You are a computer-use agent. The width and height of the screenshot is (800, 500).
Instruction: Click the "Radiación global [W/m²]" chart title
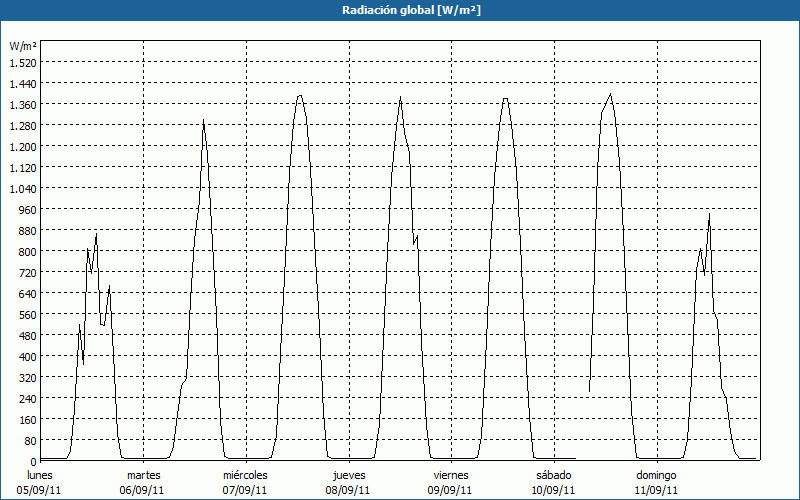[400, 10]
